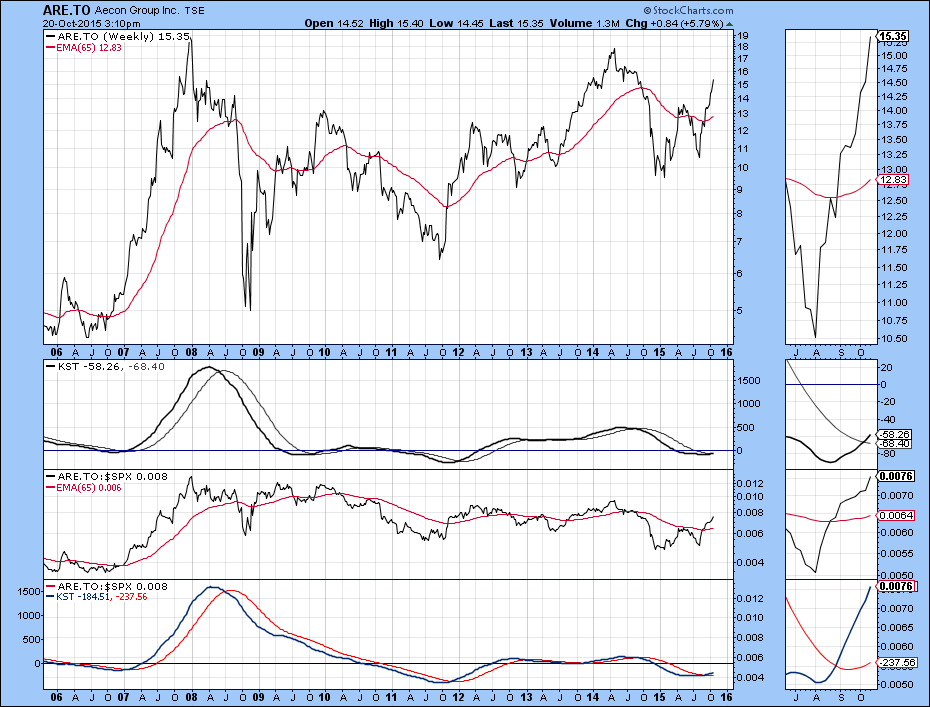Screen dimensions: 930x707
Task: Click the Chg +0.84 (+5.79%) value
Action: pos(674,23)
